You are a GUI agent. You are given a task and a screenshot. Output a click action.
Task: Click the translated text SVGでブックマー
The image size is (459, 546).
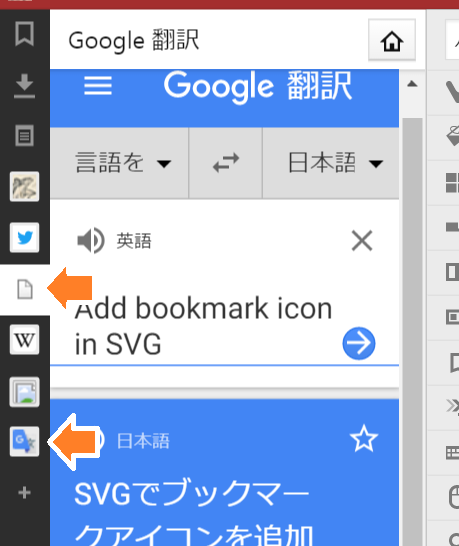tap(191, 494)
